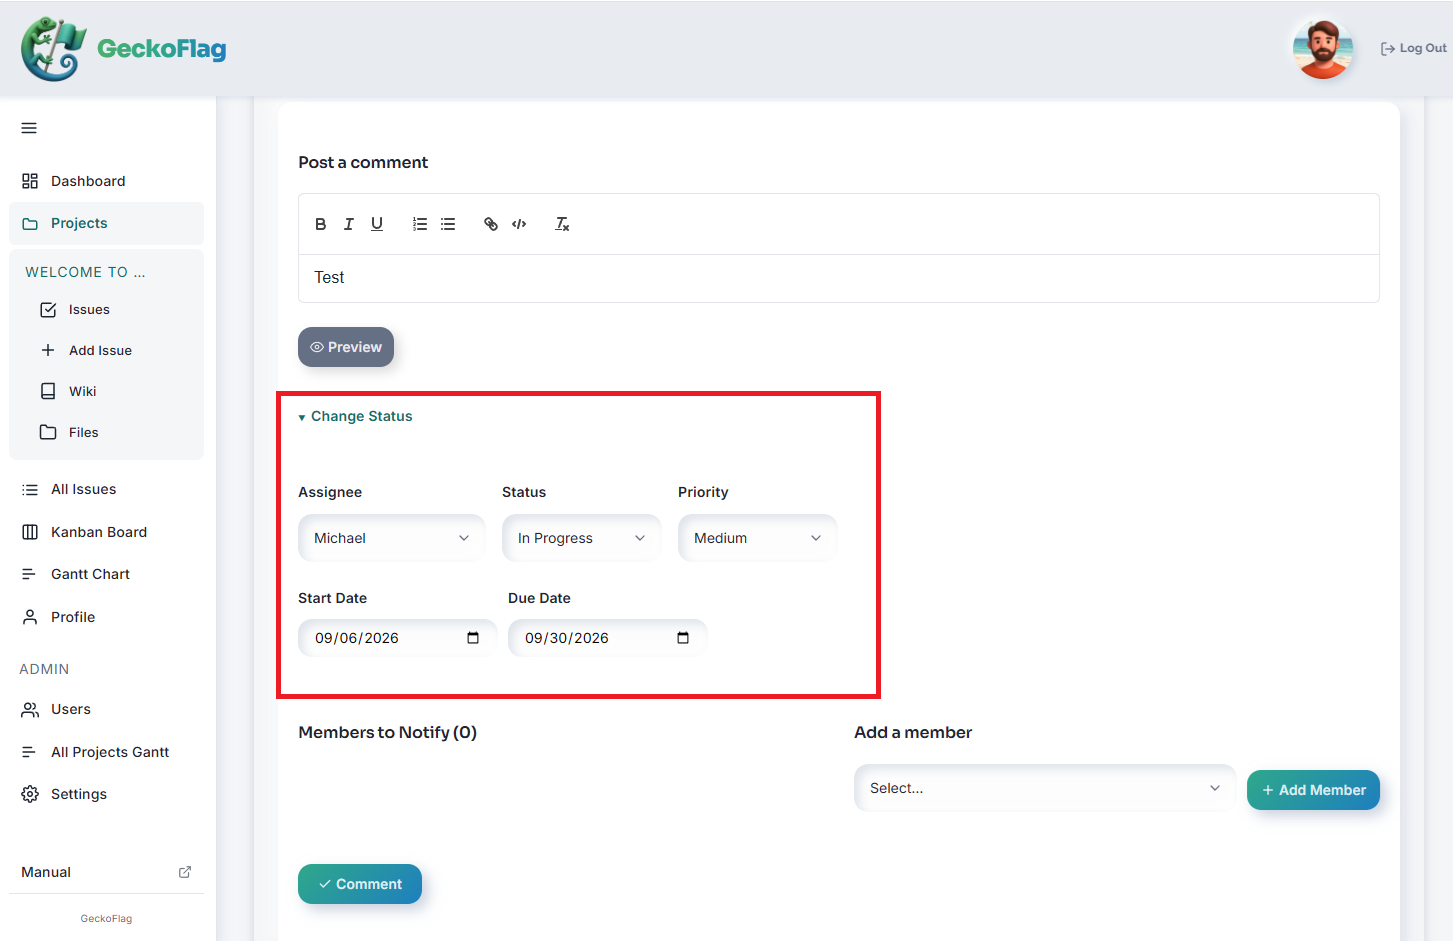Open Due Date calendar picker icon

(x=683, y=638)
